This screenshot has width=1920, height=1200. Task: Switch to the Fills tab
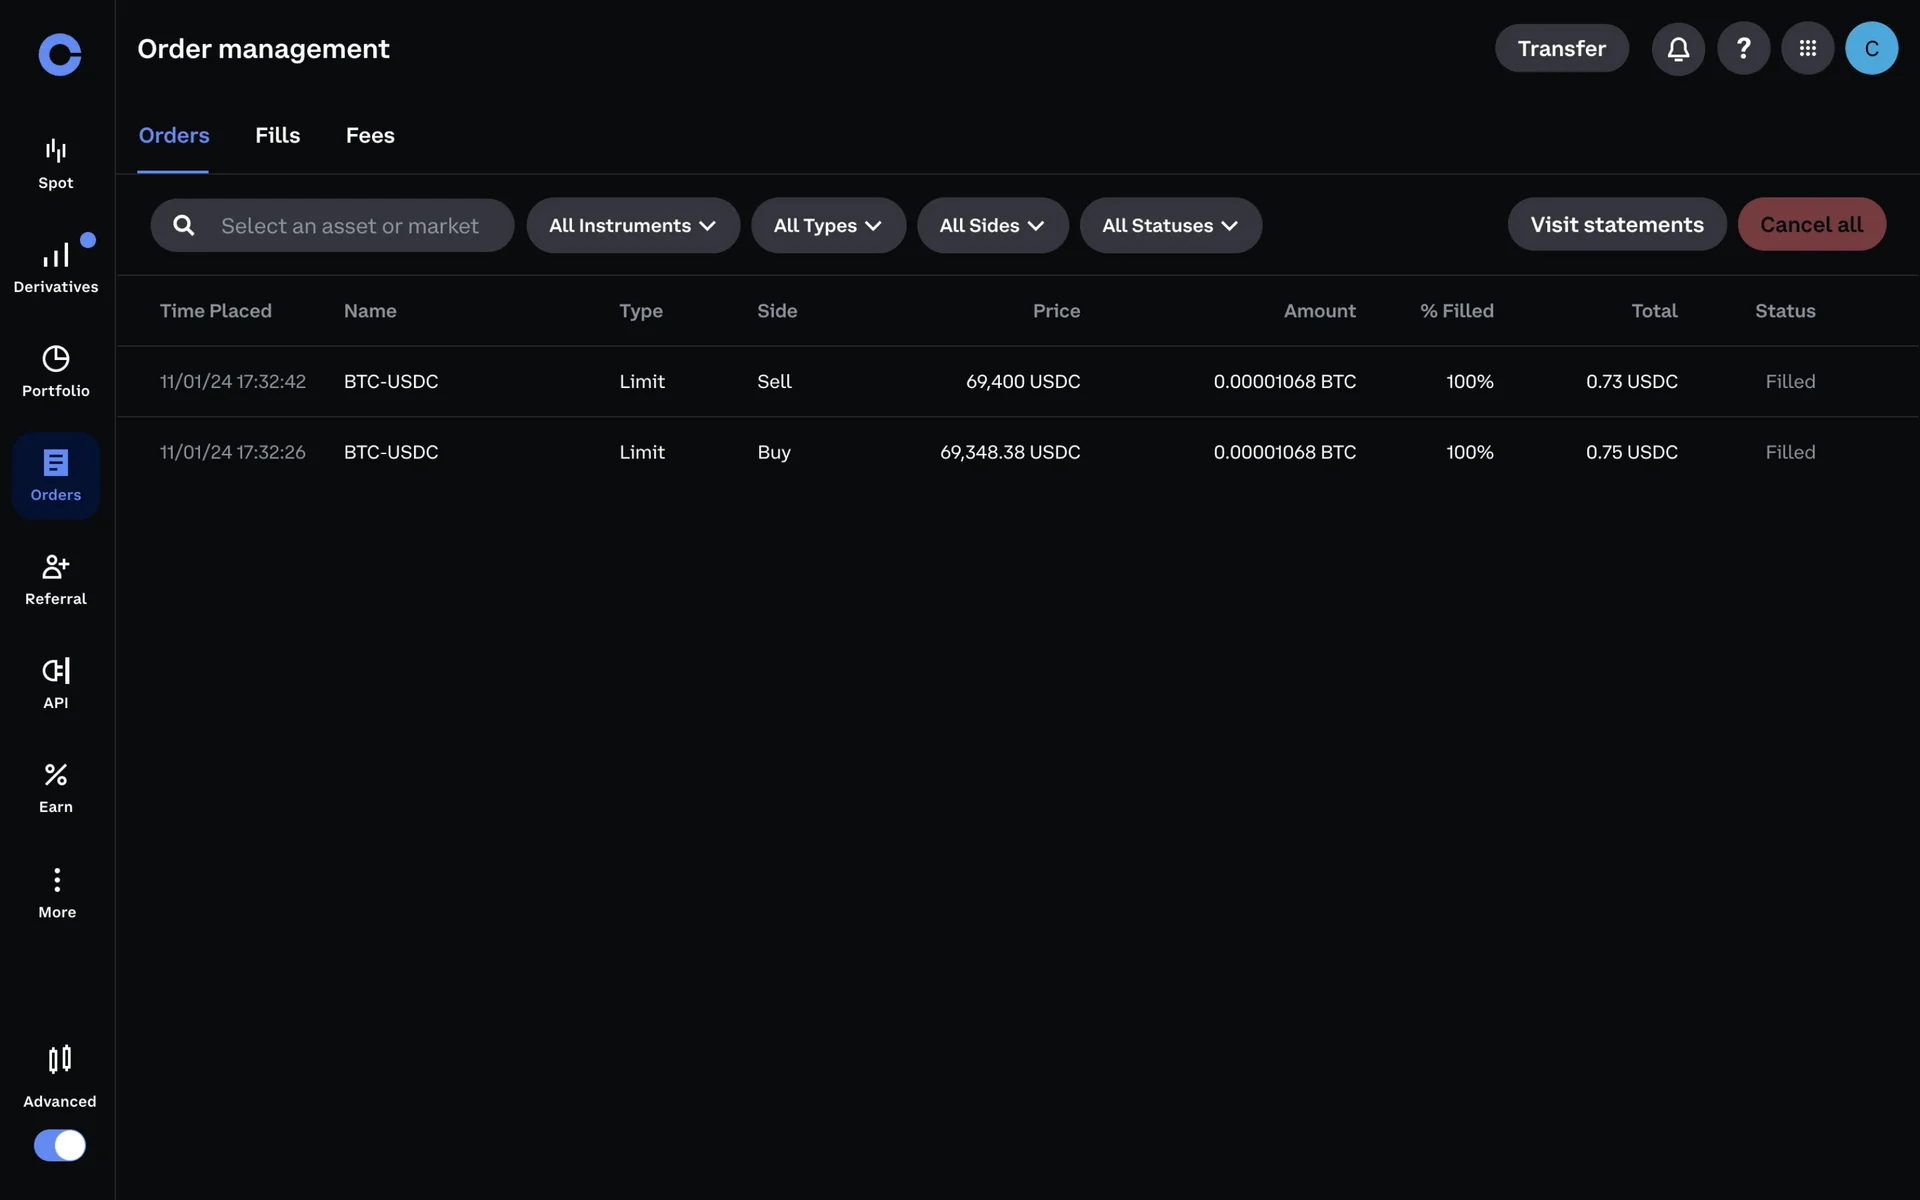[x=277, y=136]
